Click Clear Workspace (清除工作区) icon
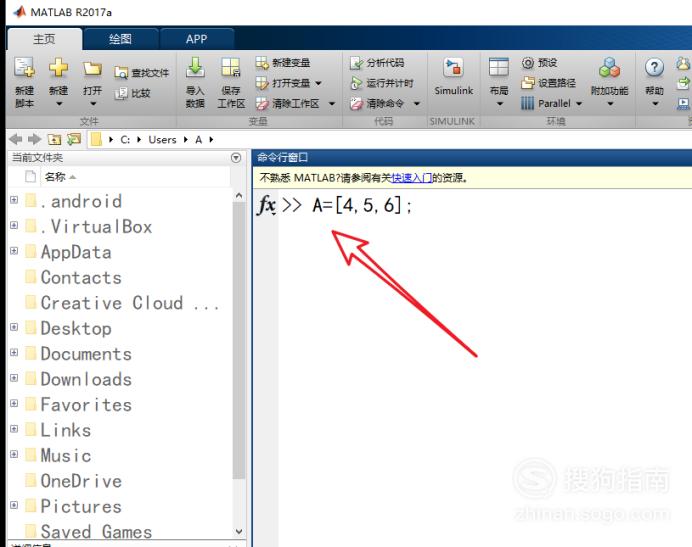Viewport: 692px width, 547px height. coord(262,104)
